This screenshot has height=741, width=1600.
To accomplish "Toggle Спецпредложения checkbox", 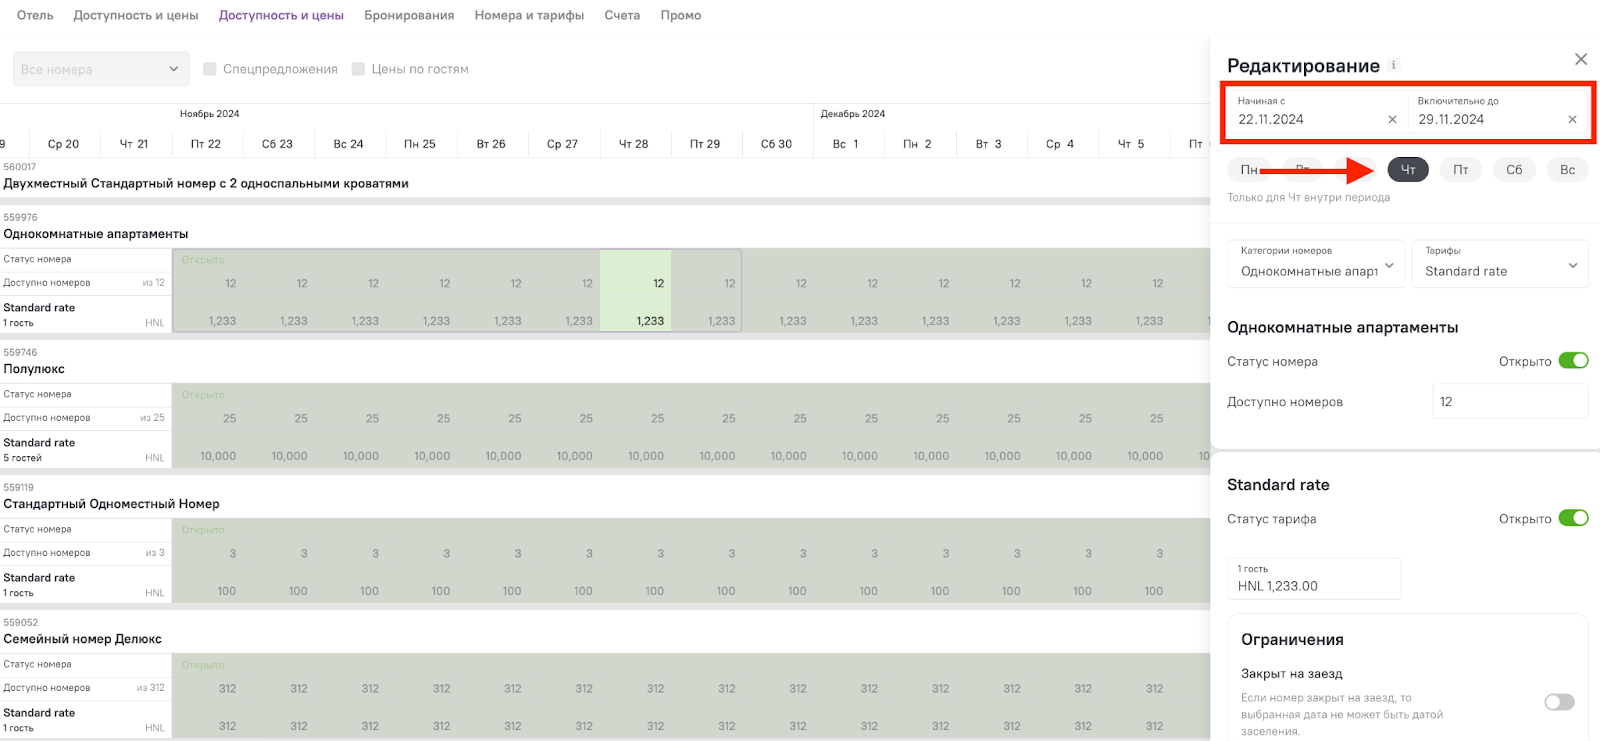I will coord(210,69).
